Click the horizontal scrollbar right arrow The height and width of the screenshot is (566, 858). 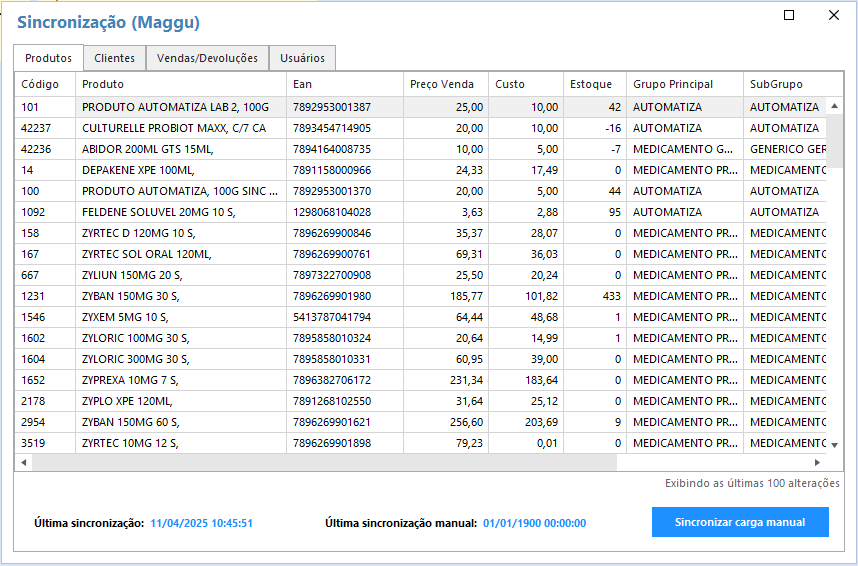click(817, 463)
